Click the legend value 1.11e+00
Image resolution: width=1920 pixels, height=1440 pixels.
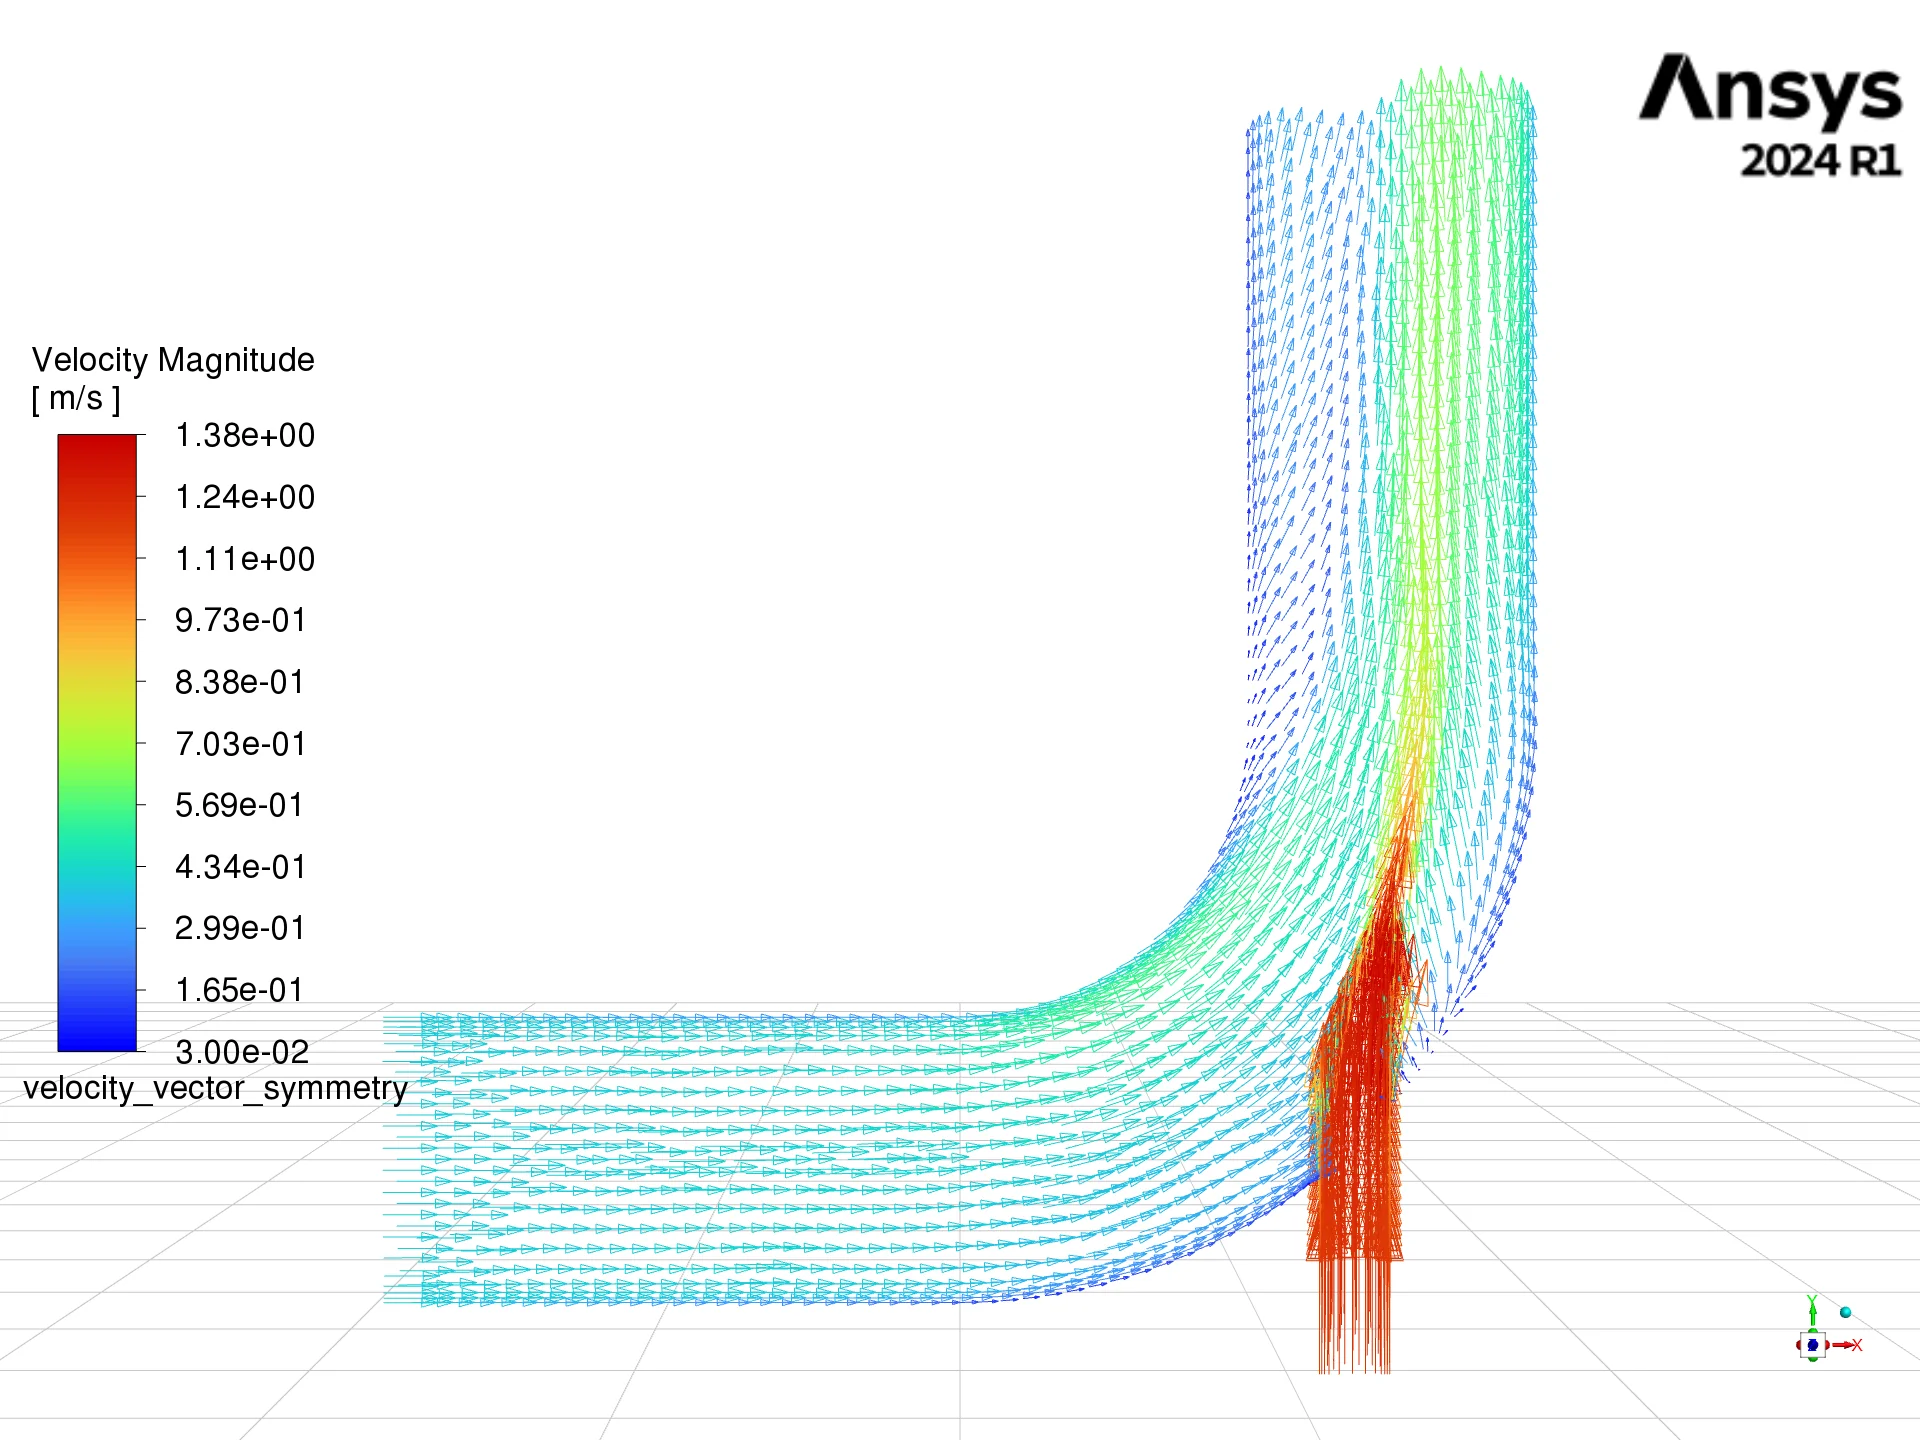point(245,559)
